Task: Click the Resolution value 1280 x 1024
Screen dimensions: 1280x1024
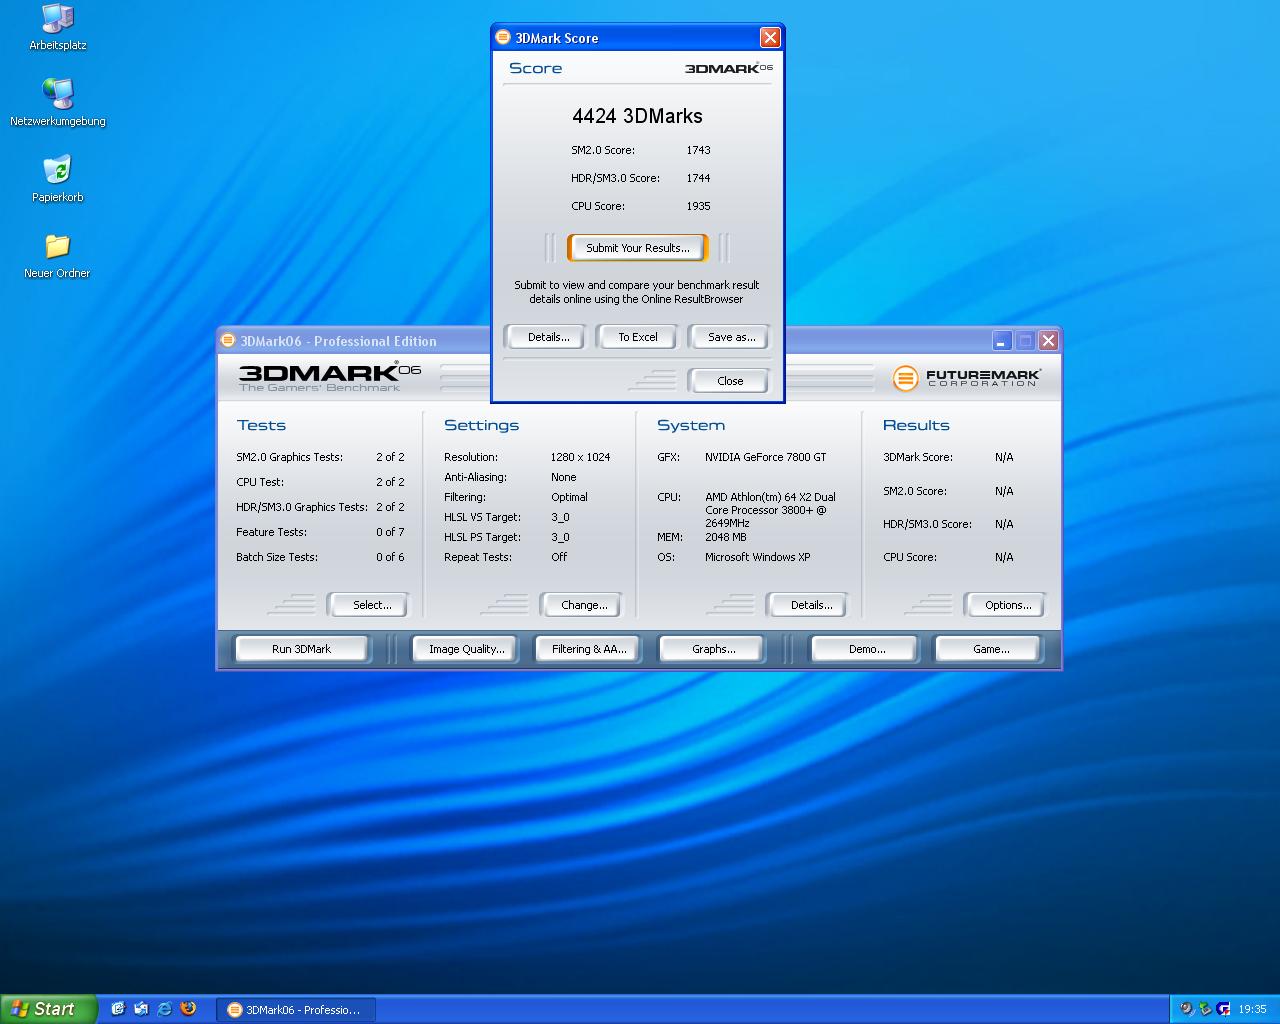Action: (x=580, y=457)
